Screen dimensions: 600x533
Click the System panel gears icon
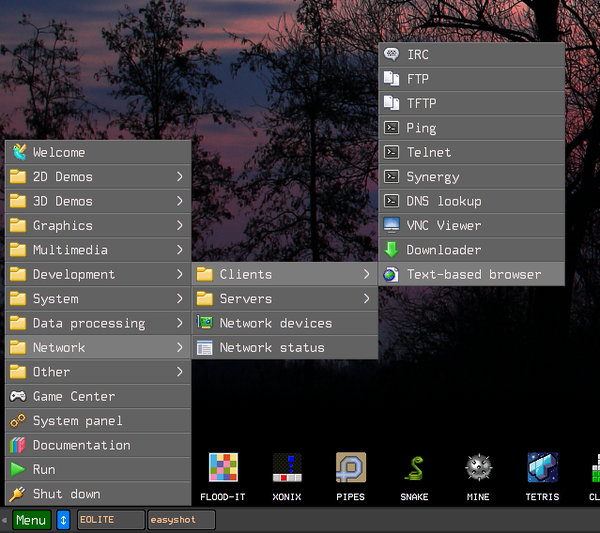(x=18, y=421)
